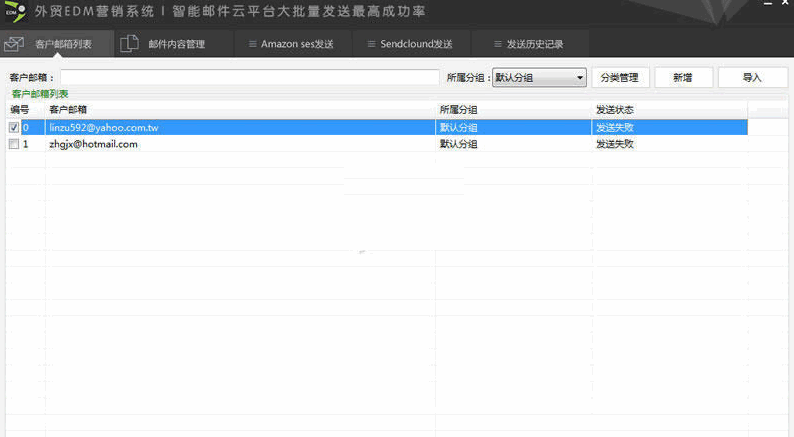Open the Amazon ses发送 tab
The image size is (794, 437).
293,44
